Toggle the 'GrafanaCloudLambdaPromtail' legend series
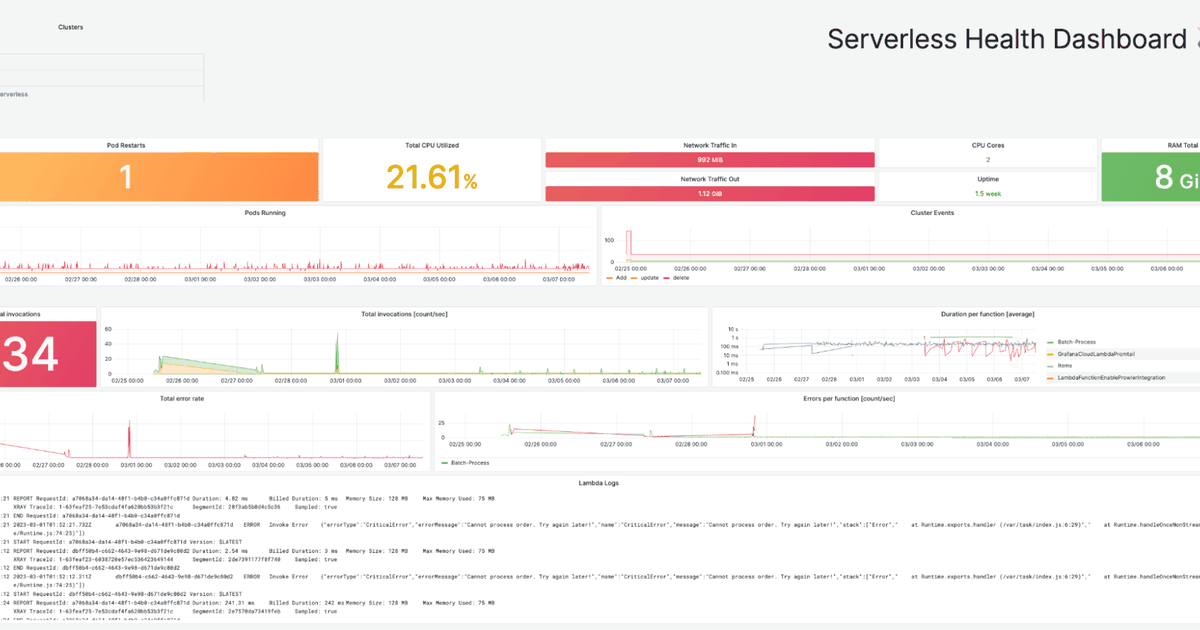 (1096, 354)
